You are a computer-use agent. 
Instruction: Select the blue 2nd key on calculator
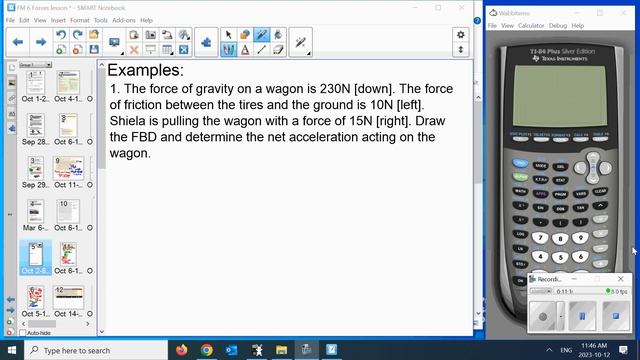[520, 163]
